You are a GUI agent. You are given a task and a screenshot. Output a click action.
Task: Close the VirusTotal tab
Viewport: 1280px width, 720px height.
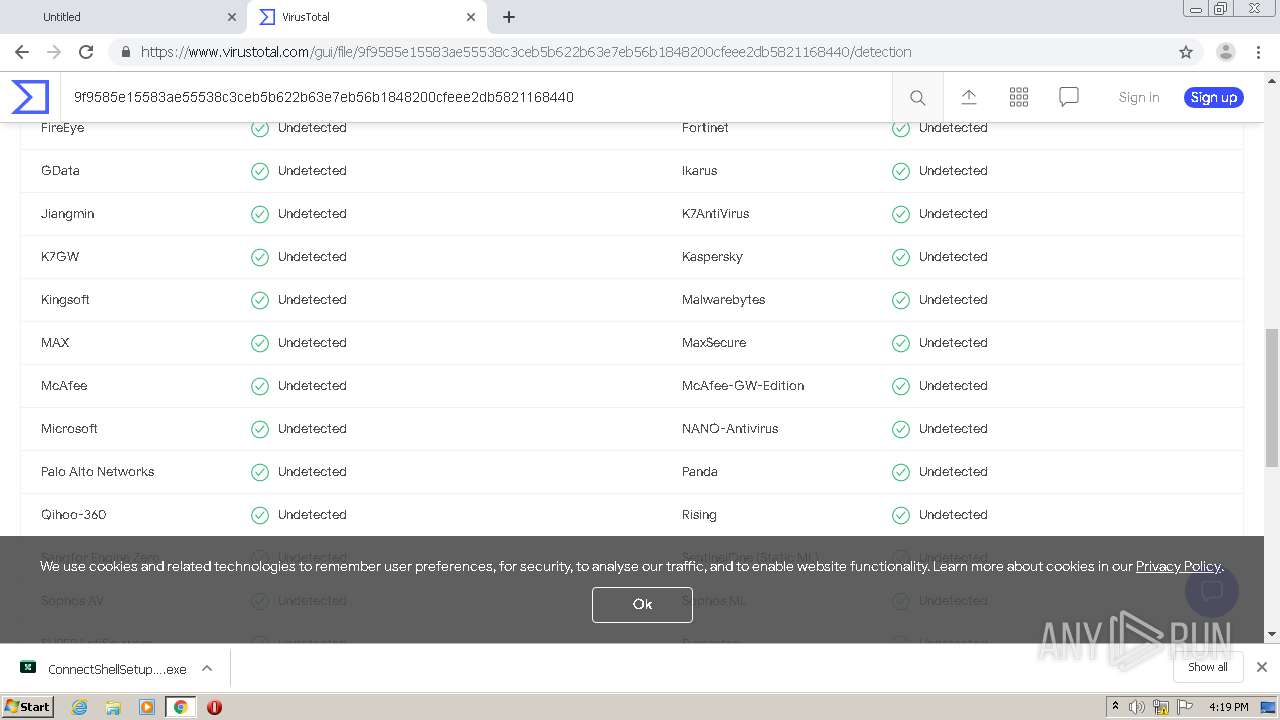click(471, 17)
